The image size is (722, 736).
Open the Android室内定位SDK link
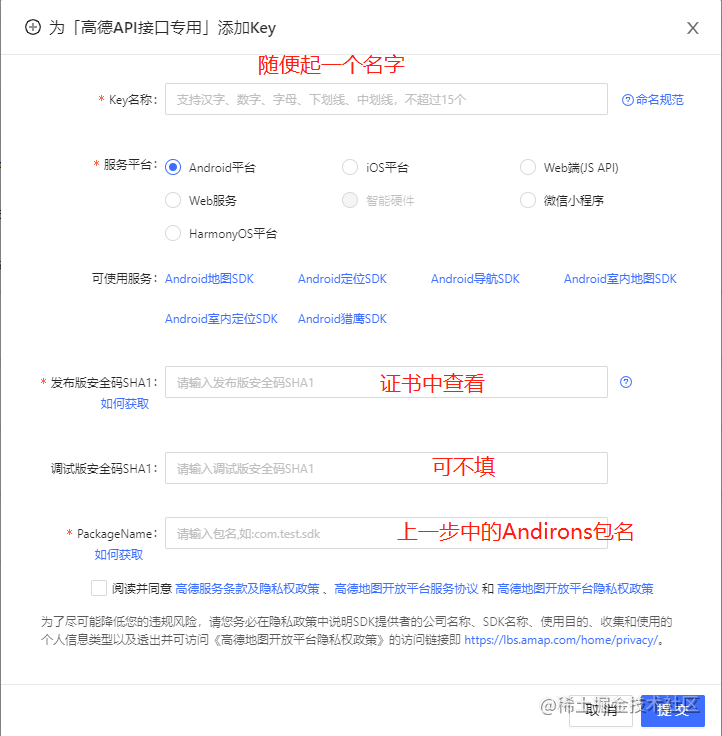click(x=221, y=319)
